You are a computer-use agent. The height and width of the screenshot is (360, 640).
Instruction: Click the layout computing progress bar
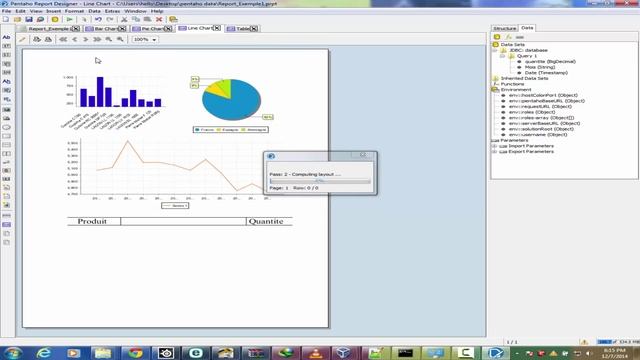[x=320, y=180]
